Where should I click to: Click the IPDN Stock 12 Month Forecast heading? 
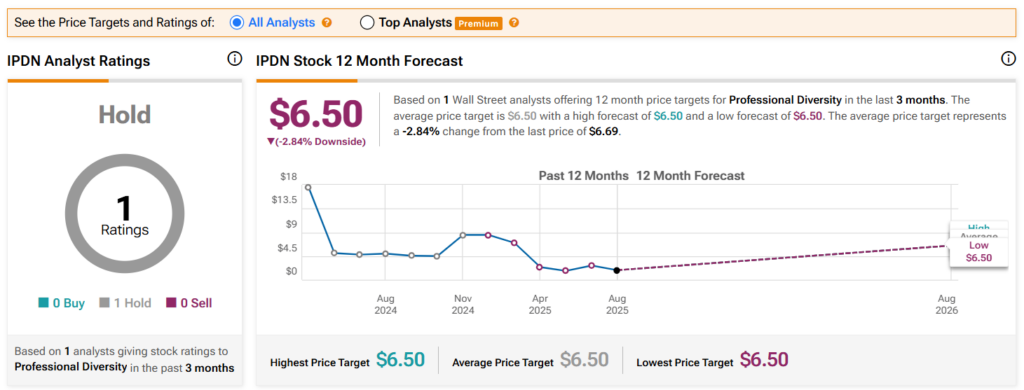[359, 61]
